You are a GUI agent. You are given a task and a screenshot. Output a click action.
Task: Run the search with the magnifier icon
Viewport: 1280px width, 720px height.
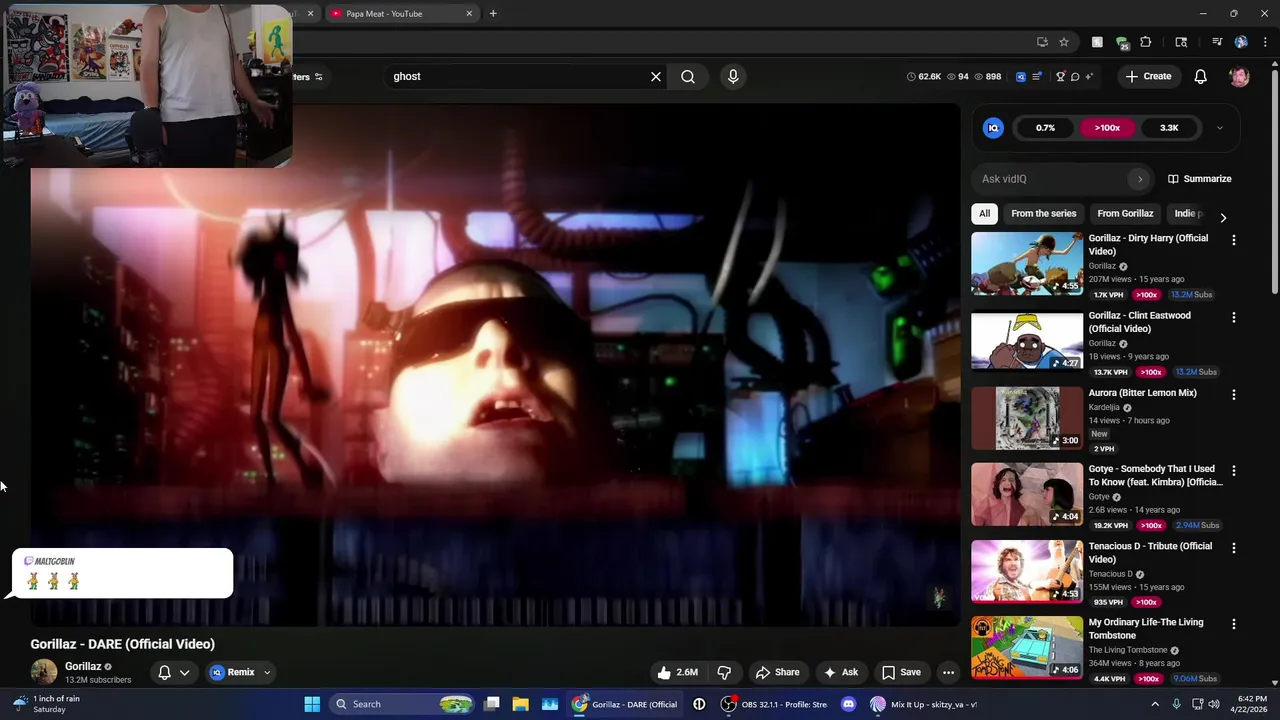pyautogui.click(x=688, y=76)
